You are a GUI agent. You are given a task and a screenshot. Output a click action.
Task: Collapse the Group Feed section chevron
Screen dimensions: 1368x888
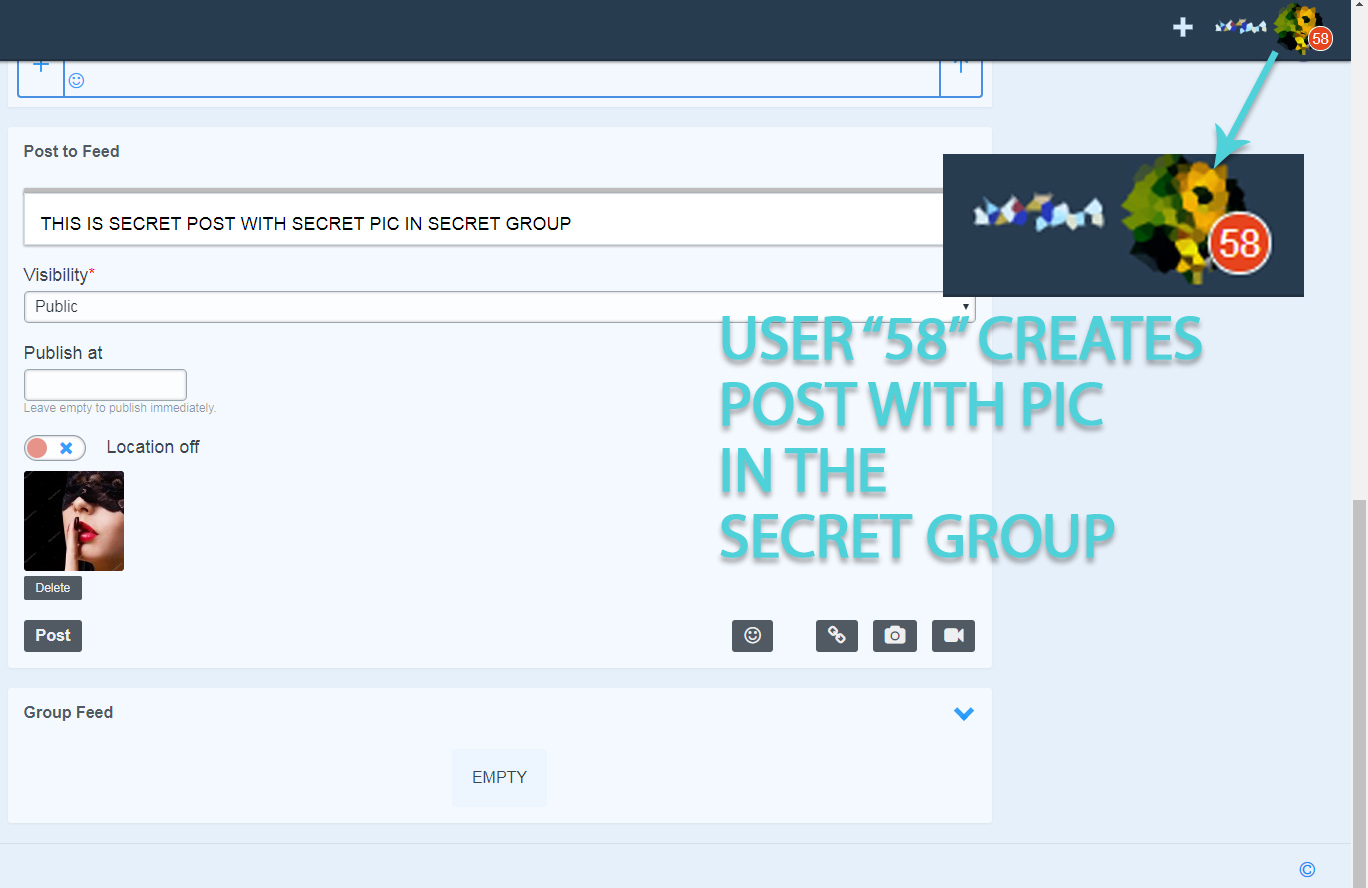[963, 714]
